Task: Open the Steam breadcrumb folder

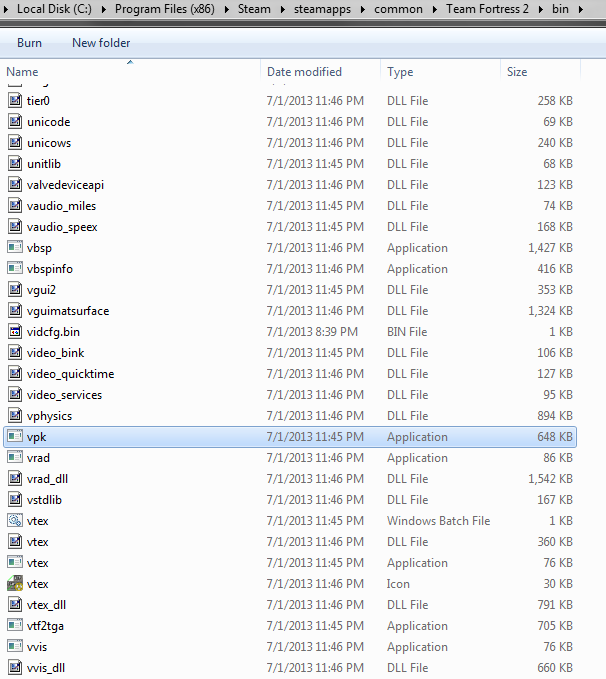Action: pyautogui.click(x=254, y=9)
